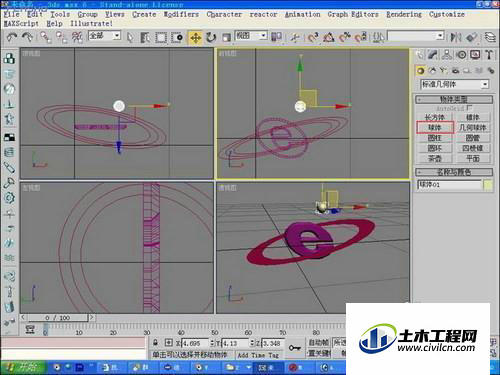The image size is (500, 375).
Task: Expand the 标准几何体 geometry type dropdown
Action: [x=455, y=84]
